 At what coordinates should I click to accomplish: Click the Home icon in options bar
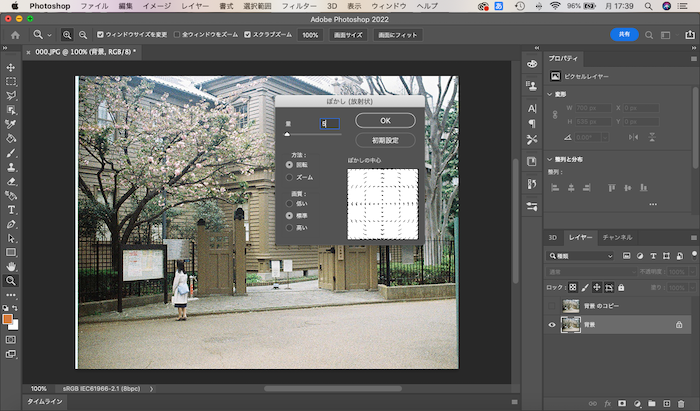(15, 35)
